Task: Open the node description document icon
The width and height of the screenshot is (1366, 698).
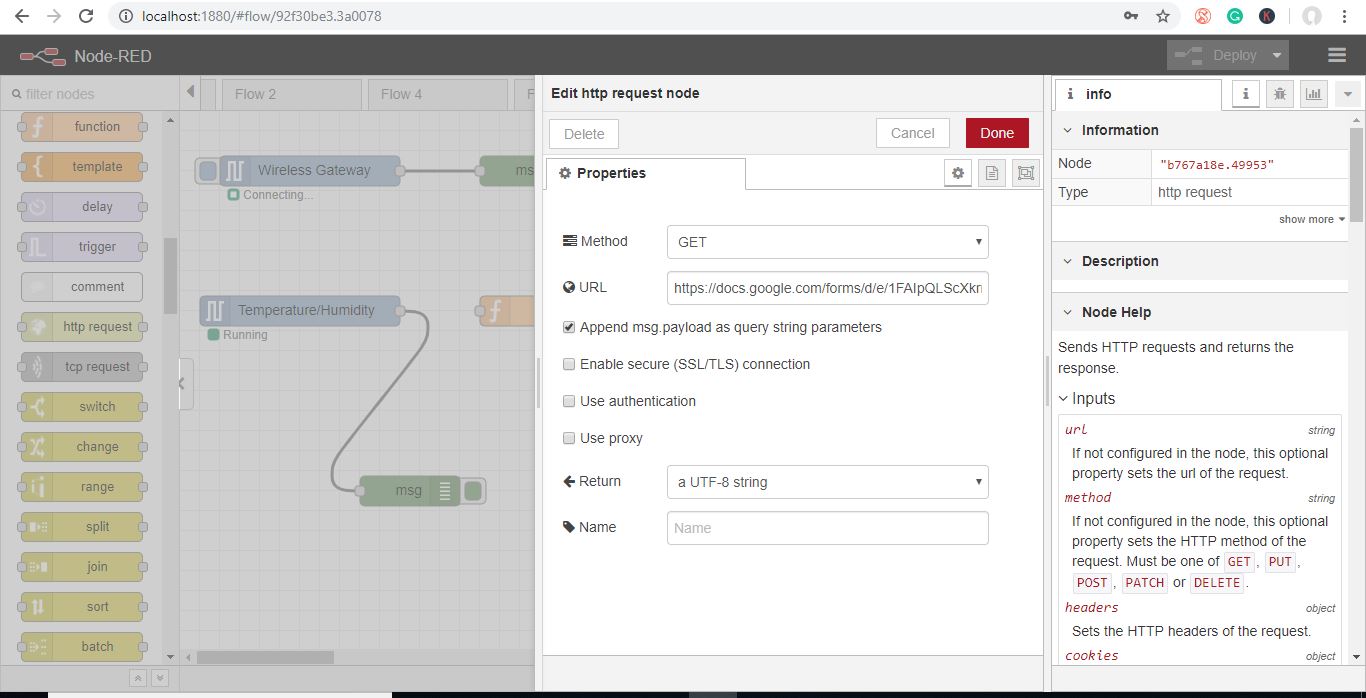Action: 991,173
